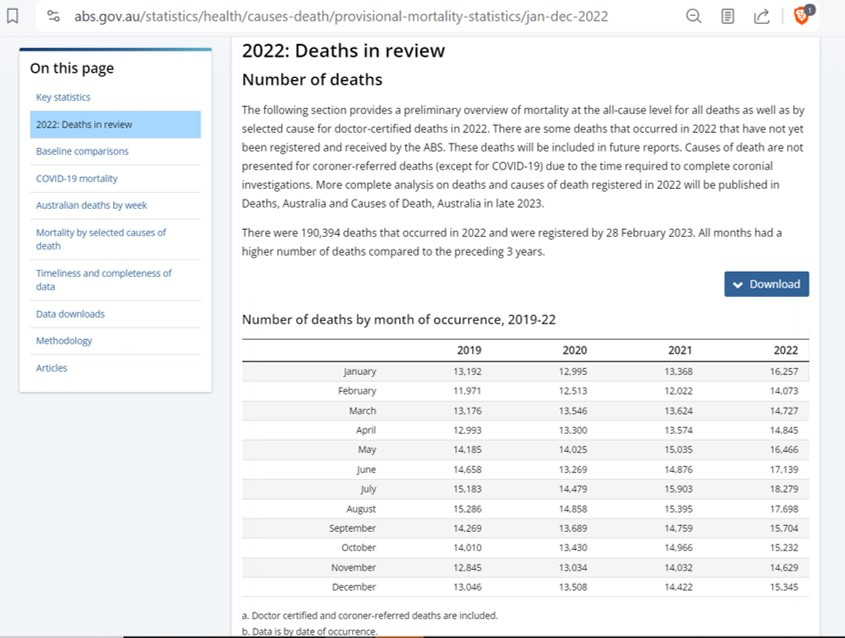Open COVID-19 mortality section link
This screenshot has width=845, height=638.
(77, 178)
